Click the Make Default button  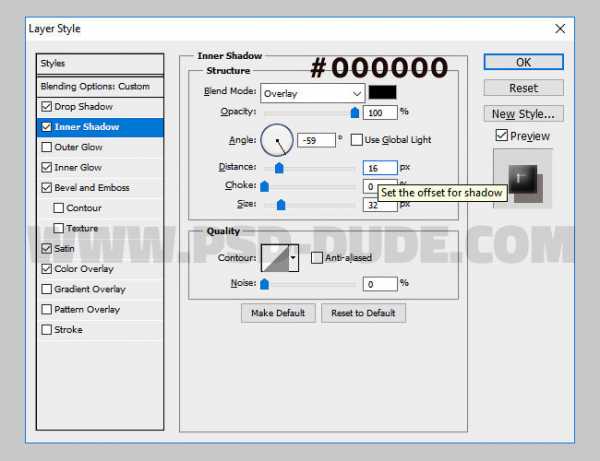coord(277,313)
